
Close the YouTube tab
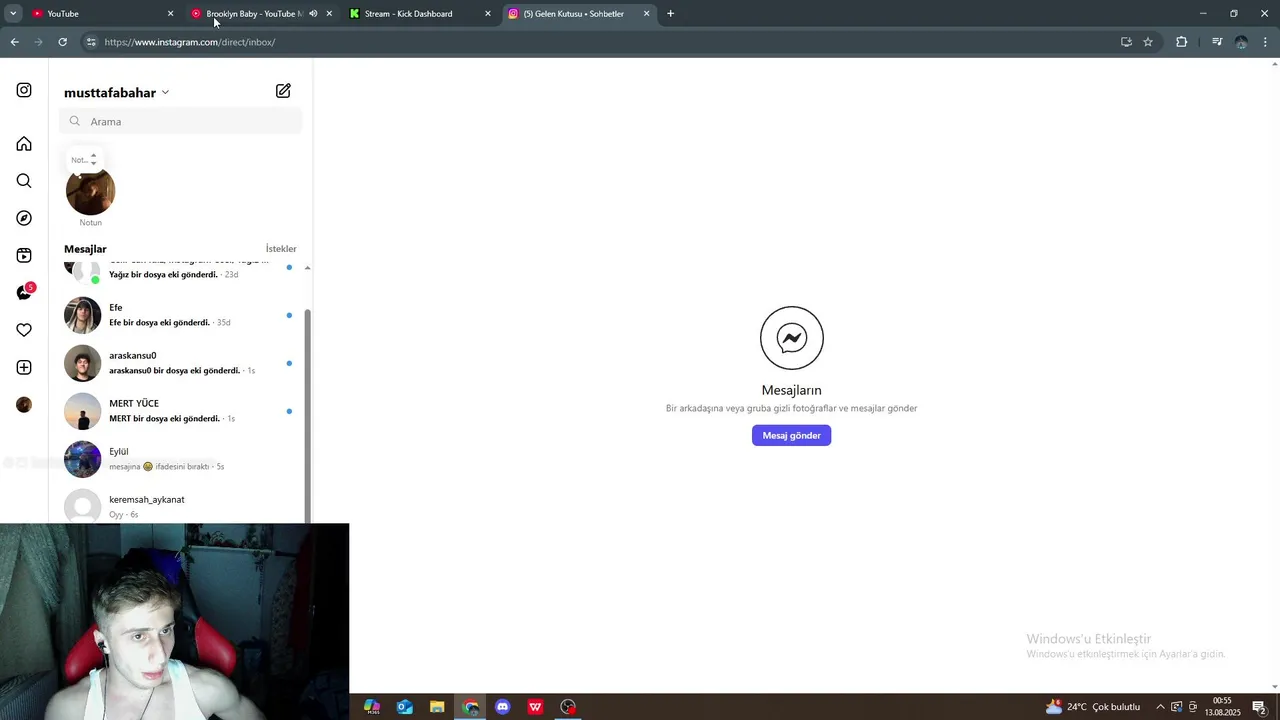(x=170, y=14)
